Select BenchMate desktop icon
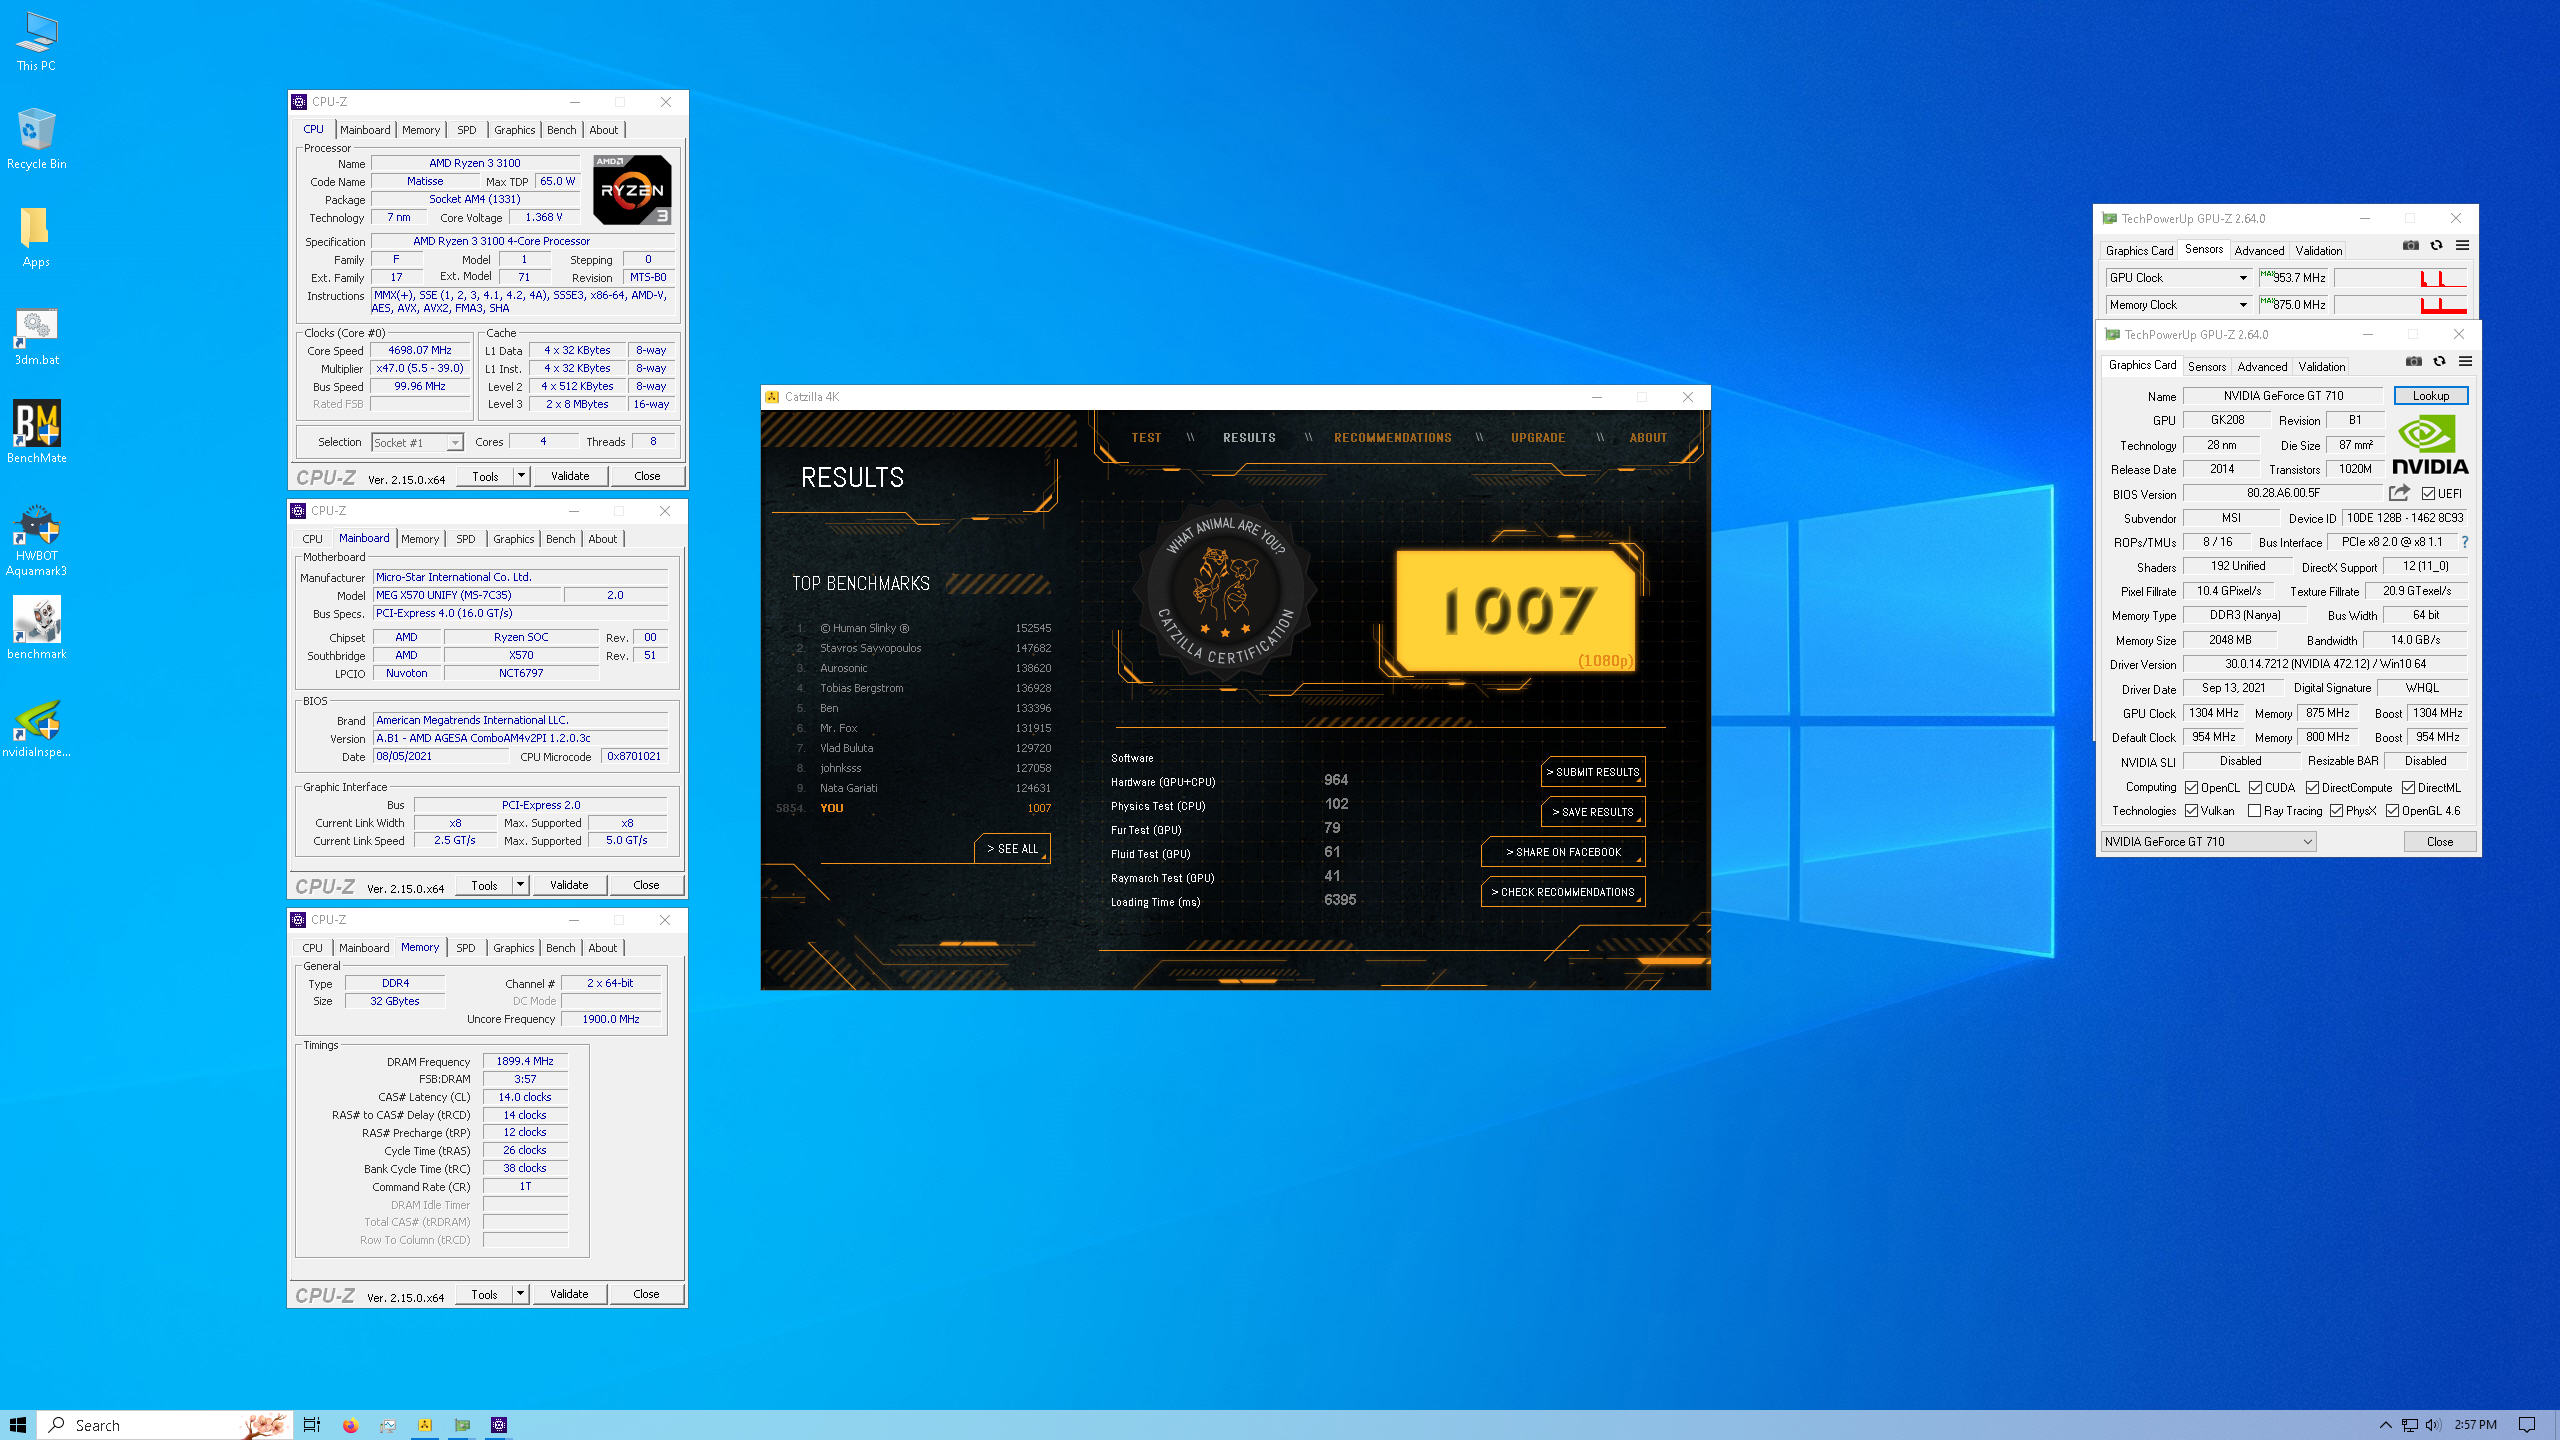The image size is (2560, 1440). coord(36,432)
